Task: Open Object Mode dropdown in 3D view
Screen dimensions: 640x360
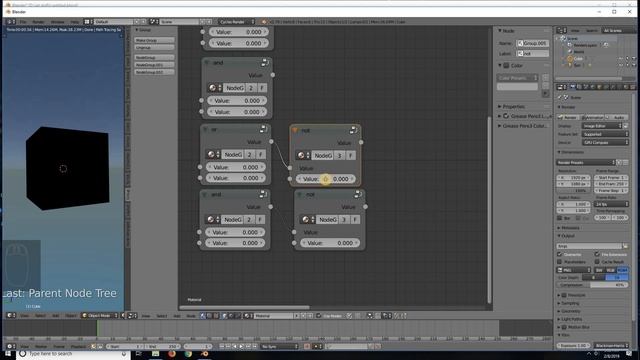Action: point(100,316)
